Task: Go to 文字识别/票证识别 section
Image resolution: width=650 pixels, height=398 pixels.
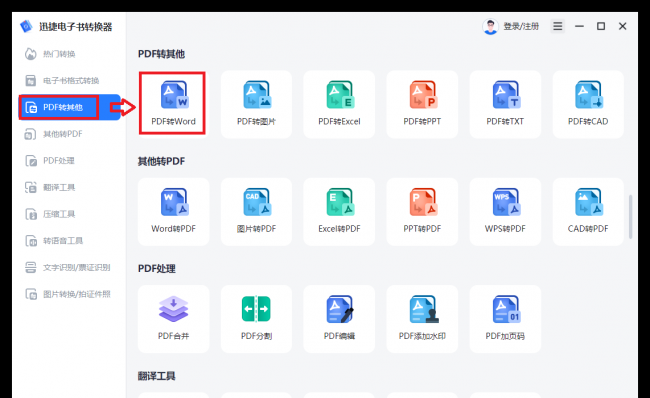Action: pos(69,267)
